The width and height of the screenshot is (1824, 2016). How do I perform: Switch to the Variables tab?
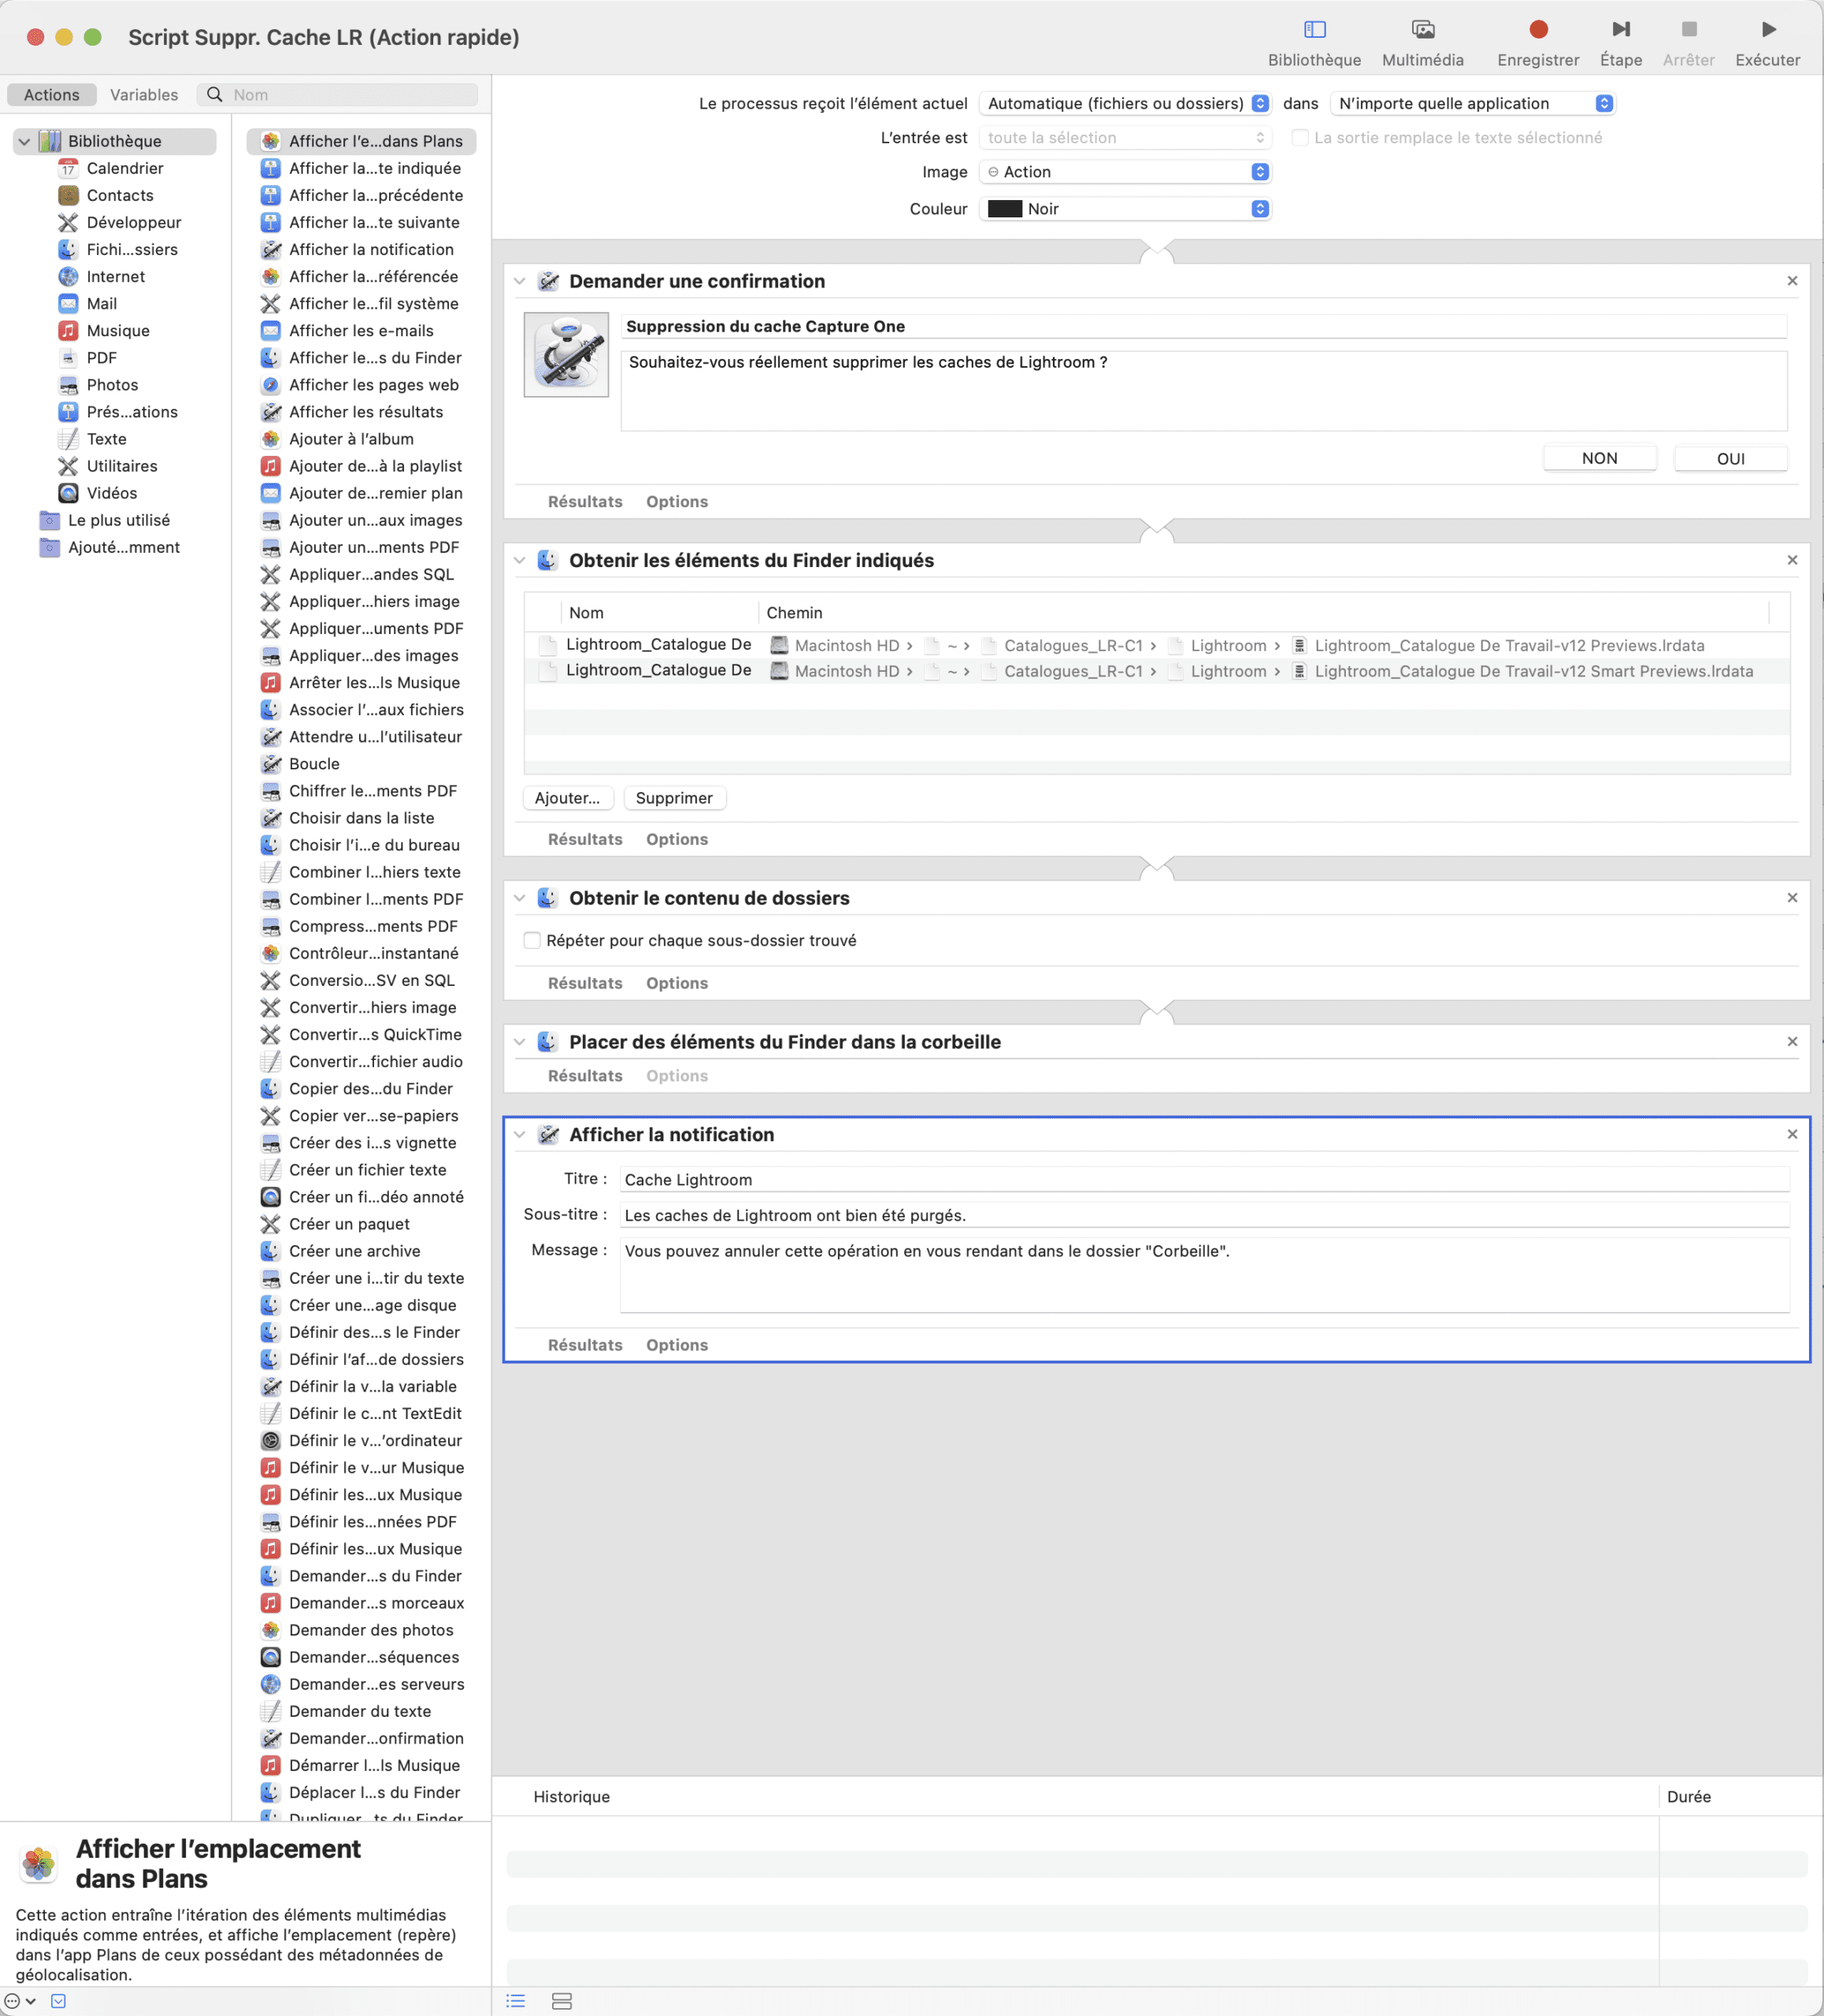(143, 95)
